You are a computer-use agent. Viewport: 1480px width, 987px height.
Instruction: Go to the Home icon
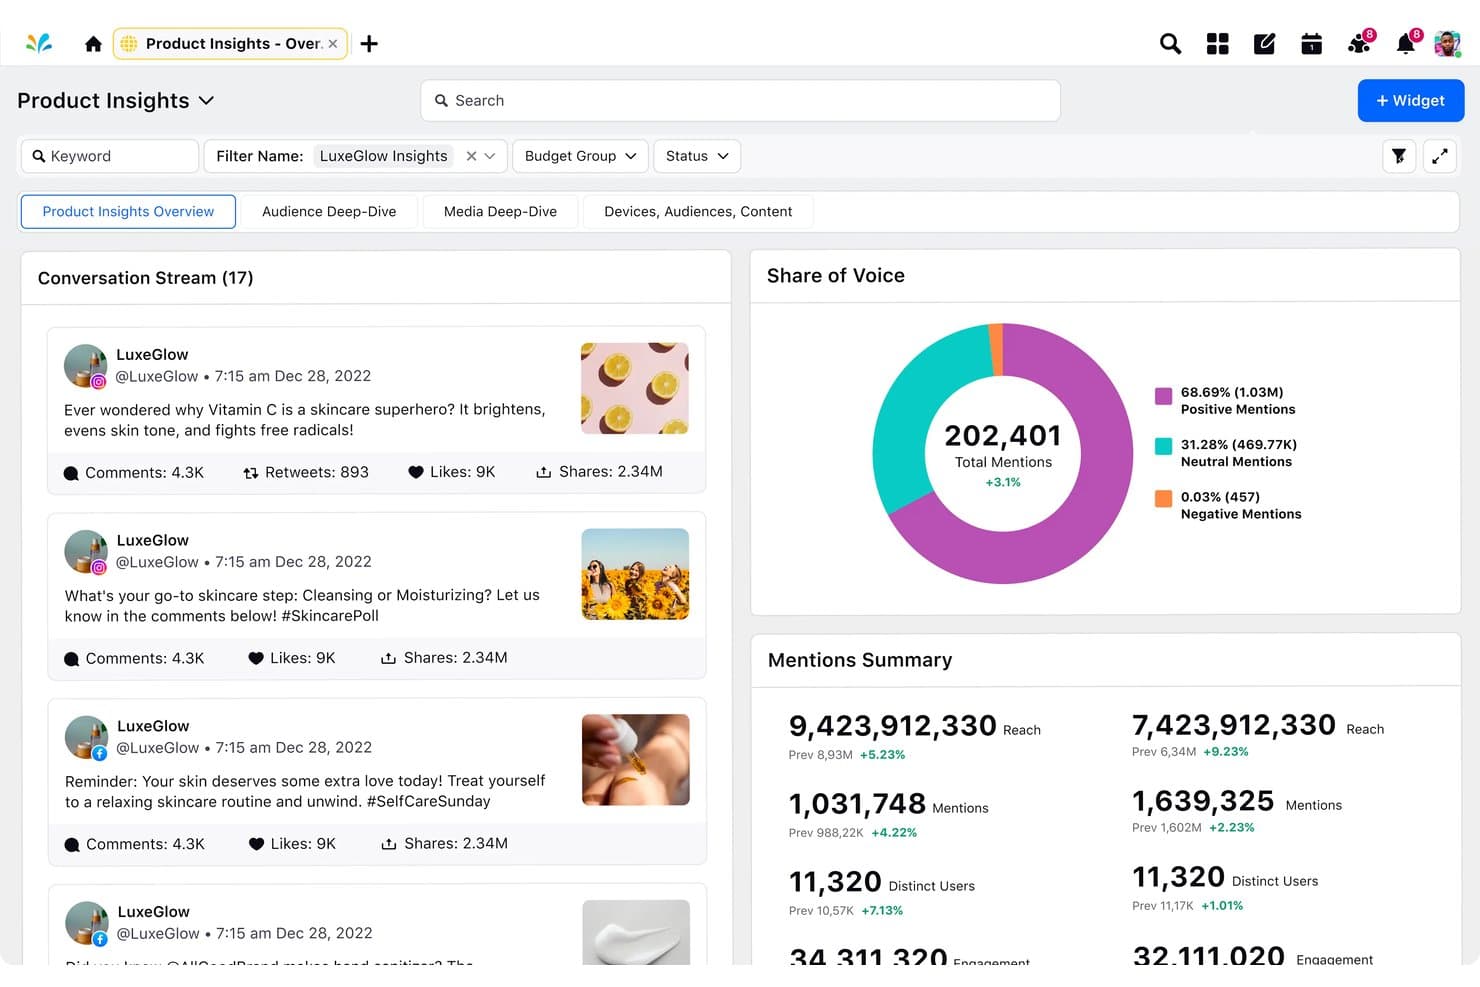(93, 44)
